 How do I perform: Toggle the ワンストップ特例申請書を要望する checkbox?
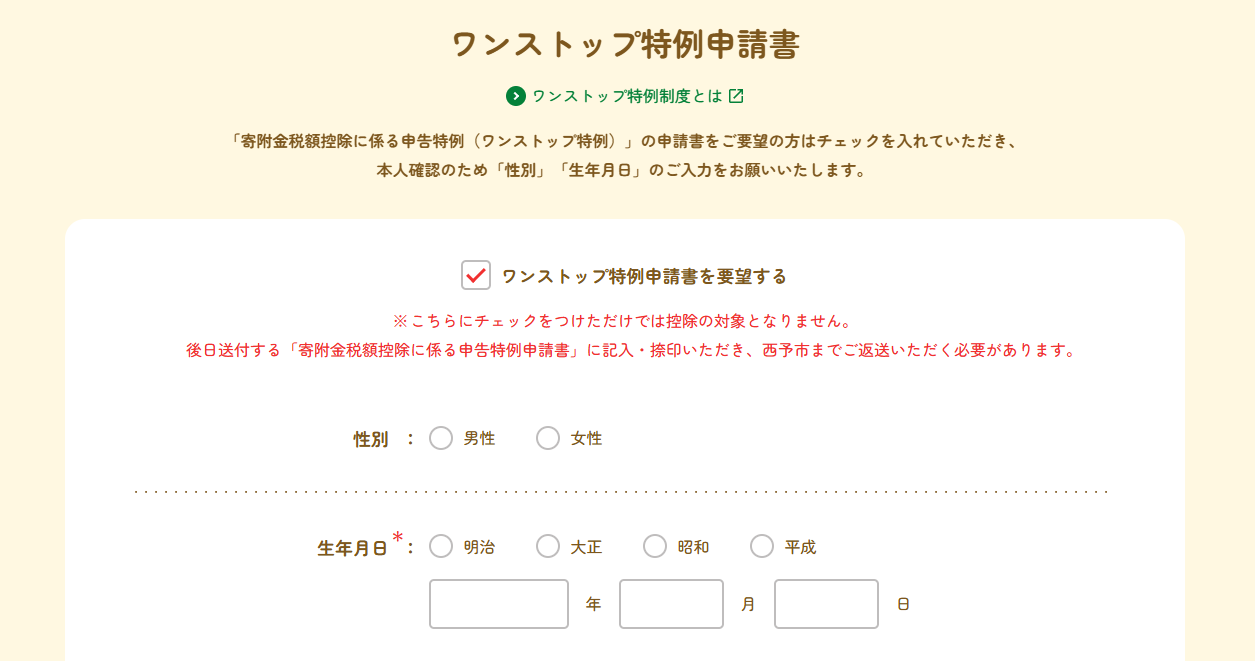click(476, 275)
